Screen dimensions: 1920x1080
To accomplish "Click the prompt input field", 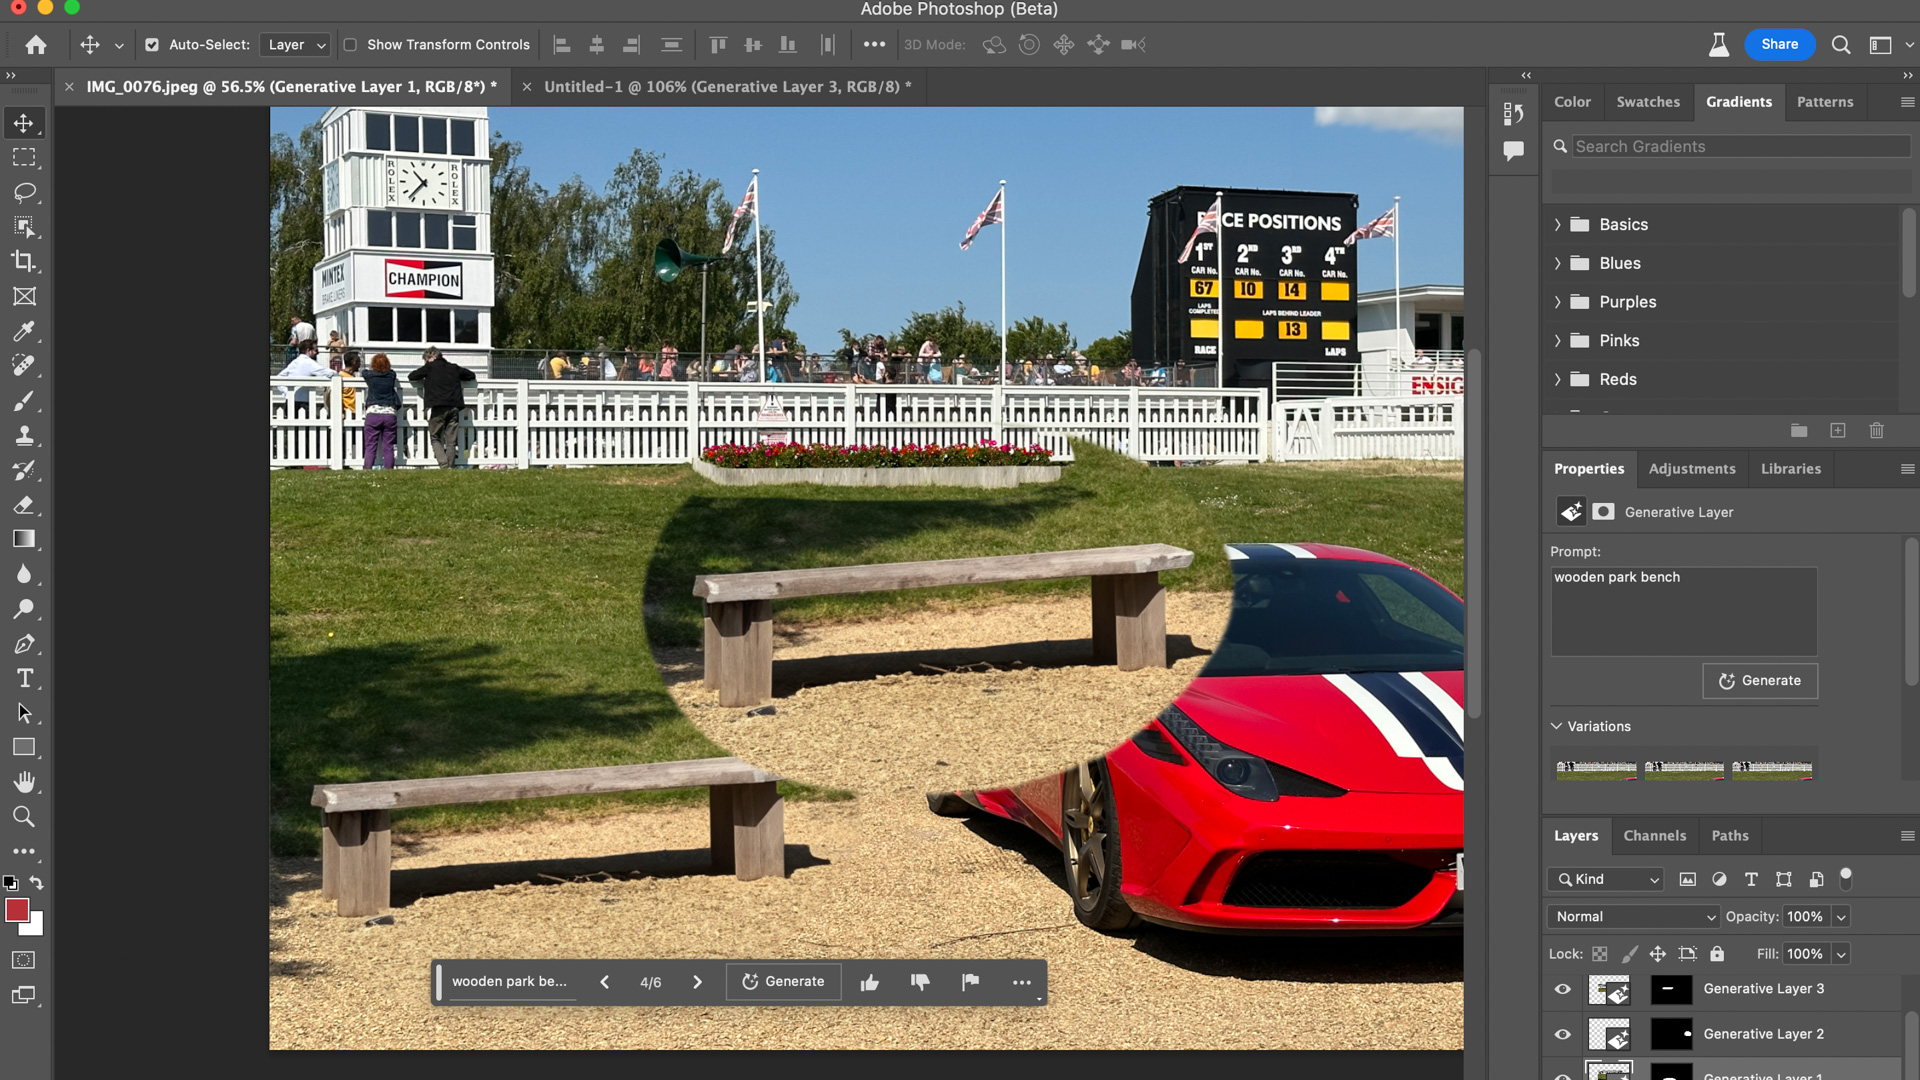I will pos(1683,607).
